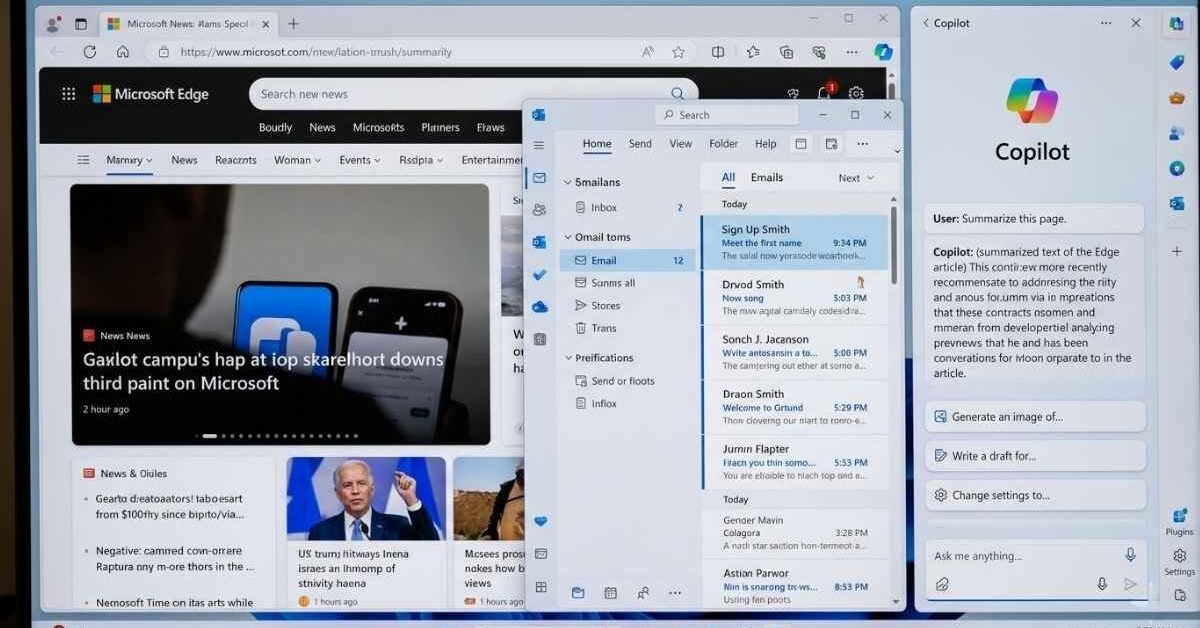1200x628 pixels.
Task: Add a sidebar app with plus icon
Action: click(x=1177, y=251)
